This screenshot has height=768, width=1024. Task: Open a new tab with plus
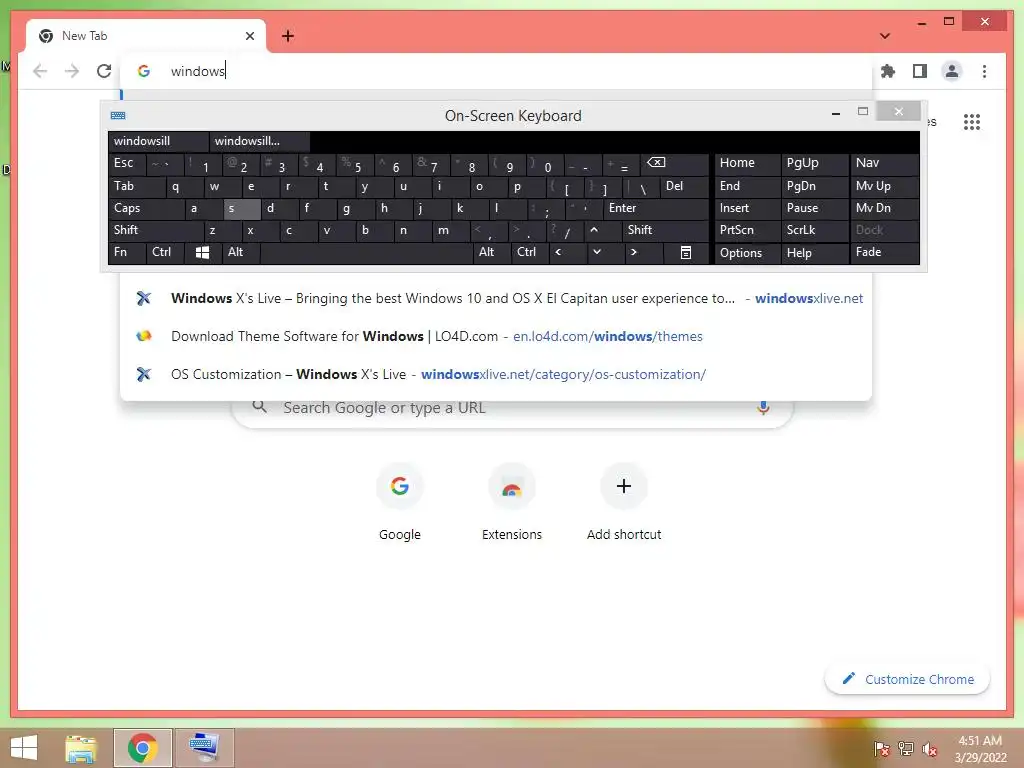pos(288,36)
